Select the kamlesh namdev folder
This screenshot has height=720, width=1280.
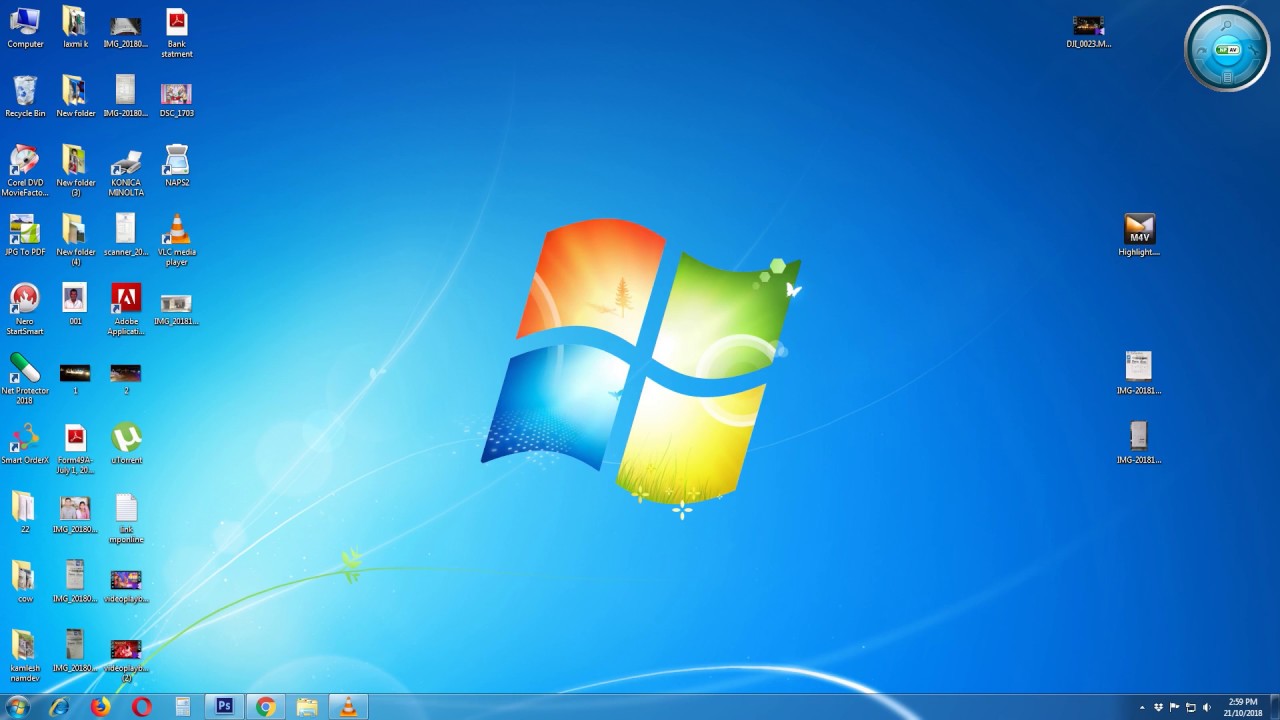pyautogui.click(x=25, y=656)
